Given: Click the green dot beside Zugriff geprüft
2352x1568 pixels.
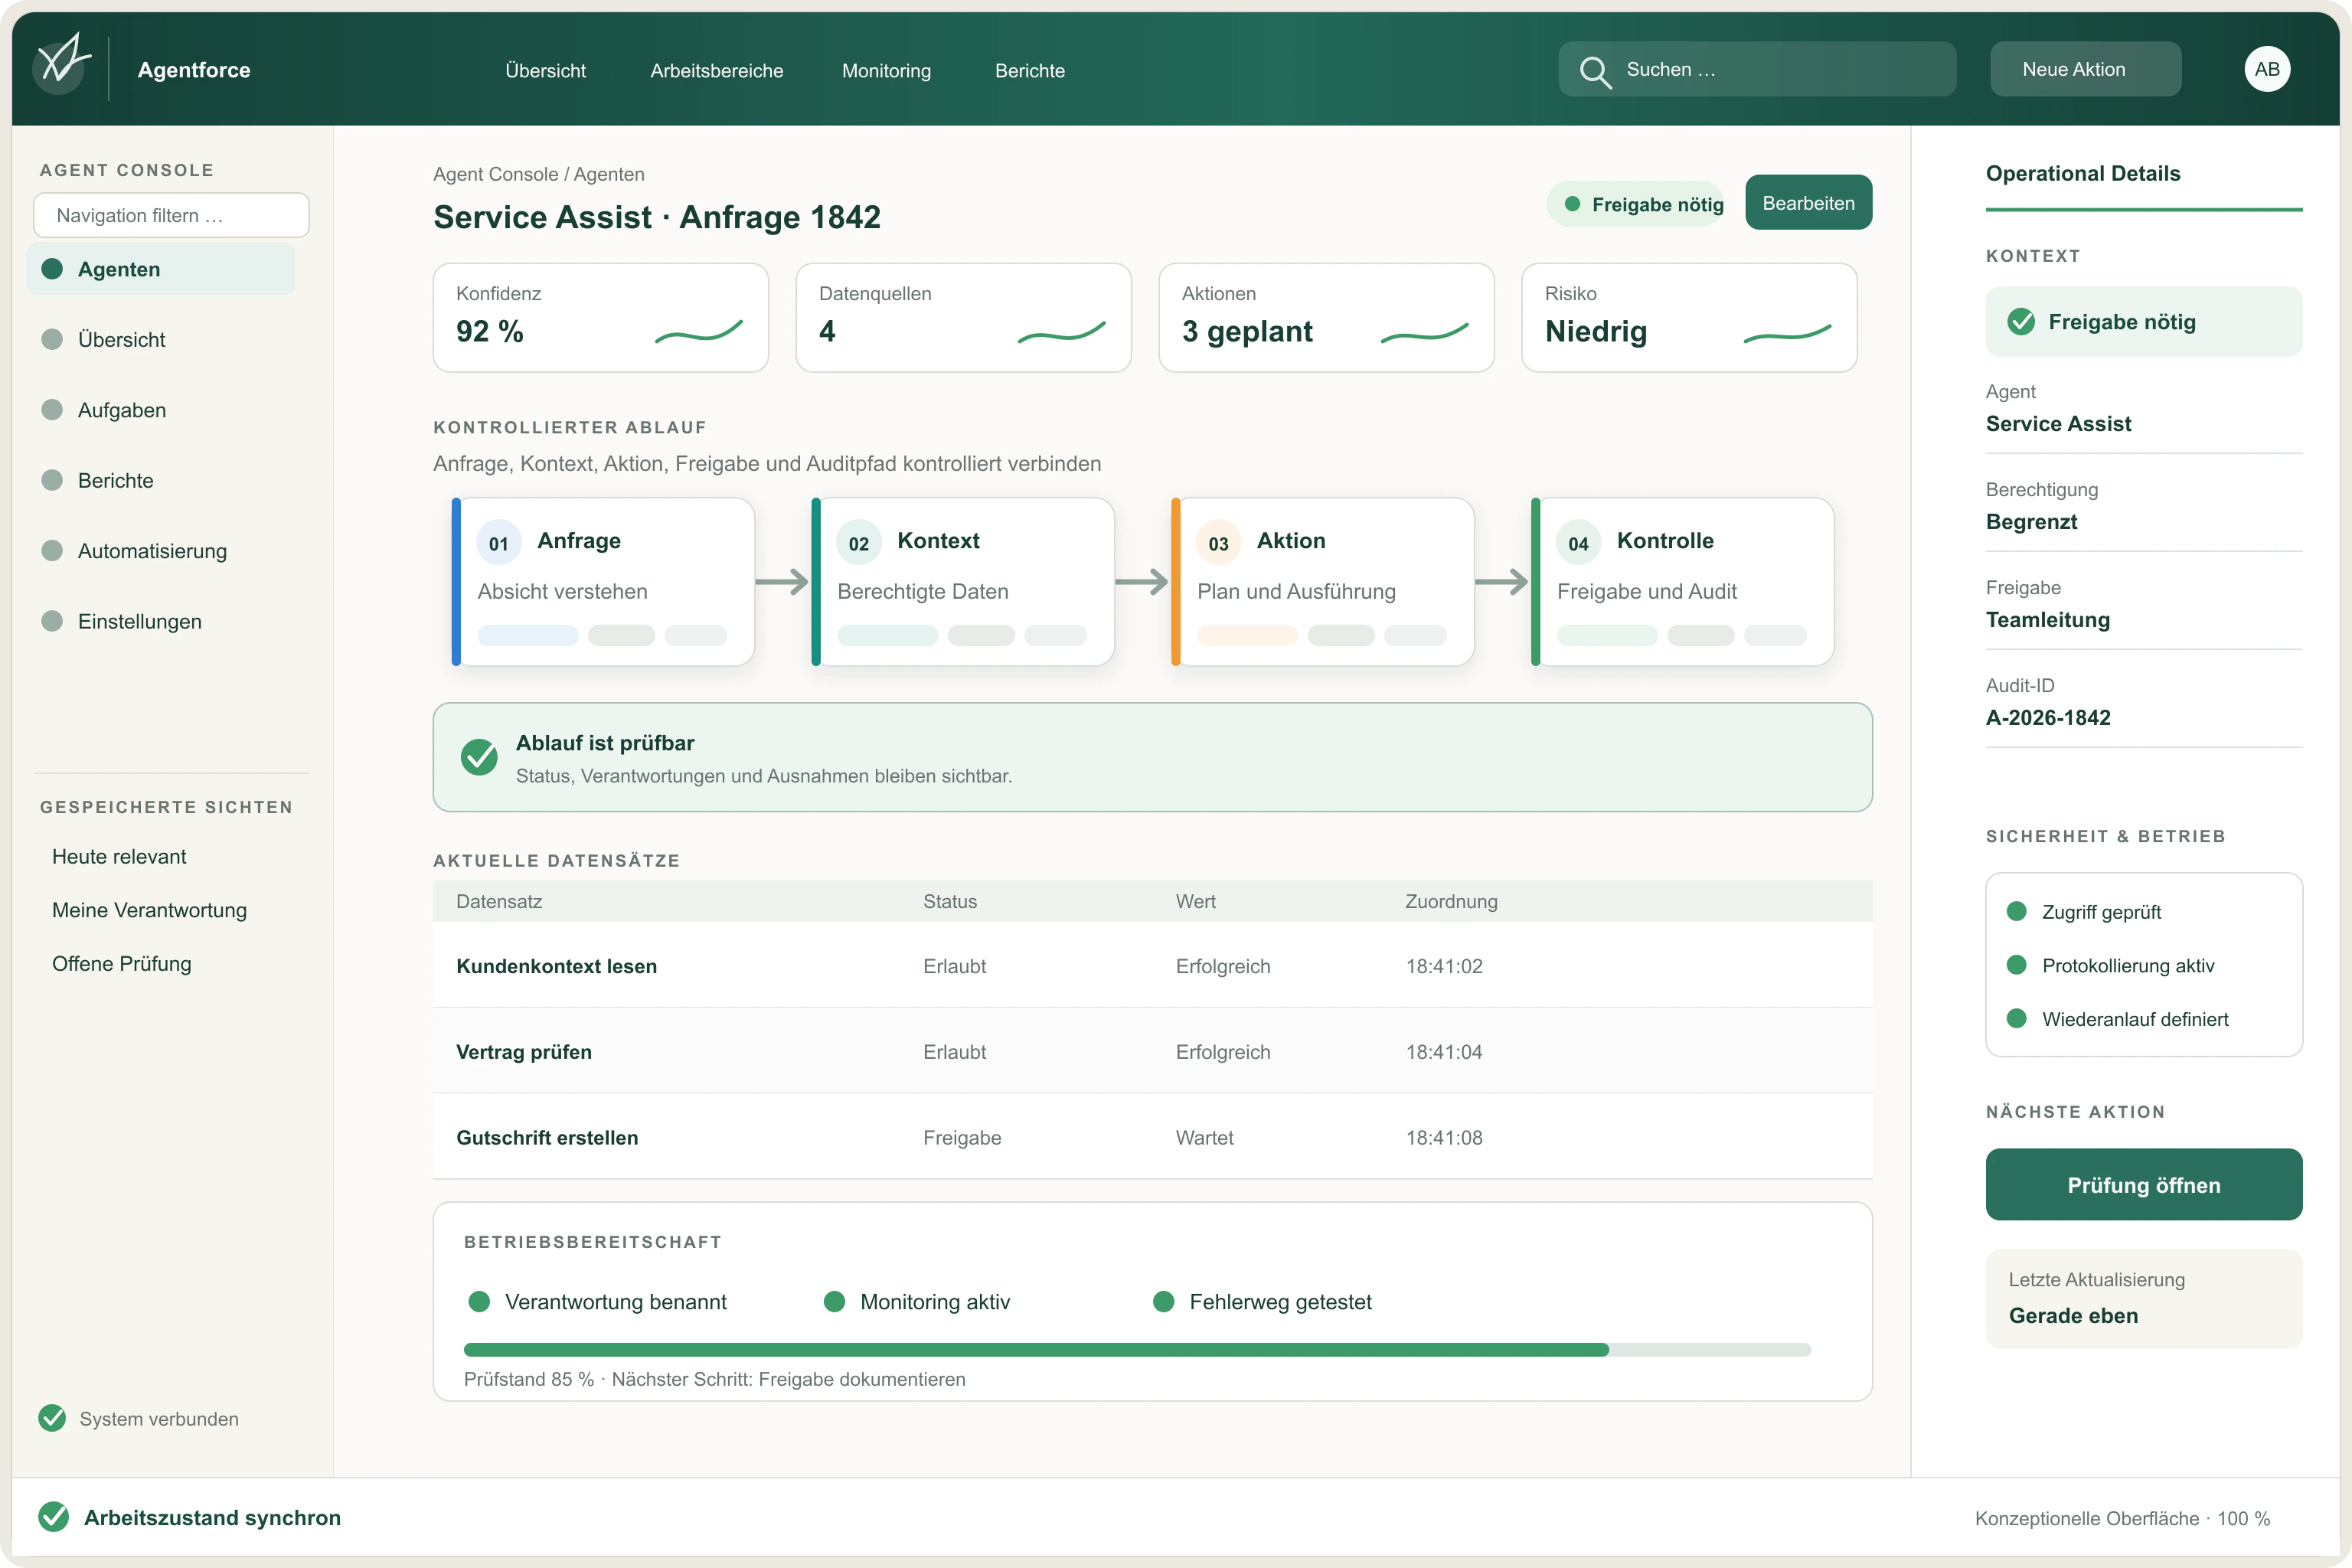Looking at the screenshot, I should click(x=2017, y=911).
